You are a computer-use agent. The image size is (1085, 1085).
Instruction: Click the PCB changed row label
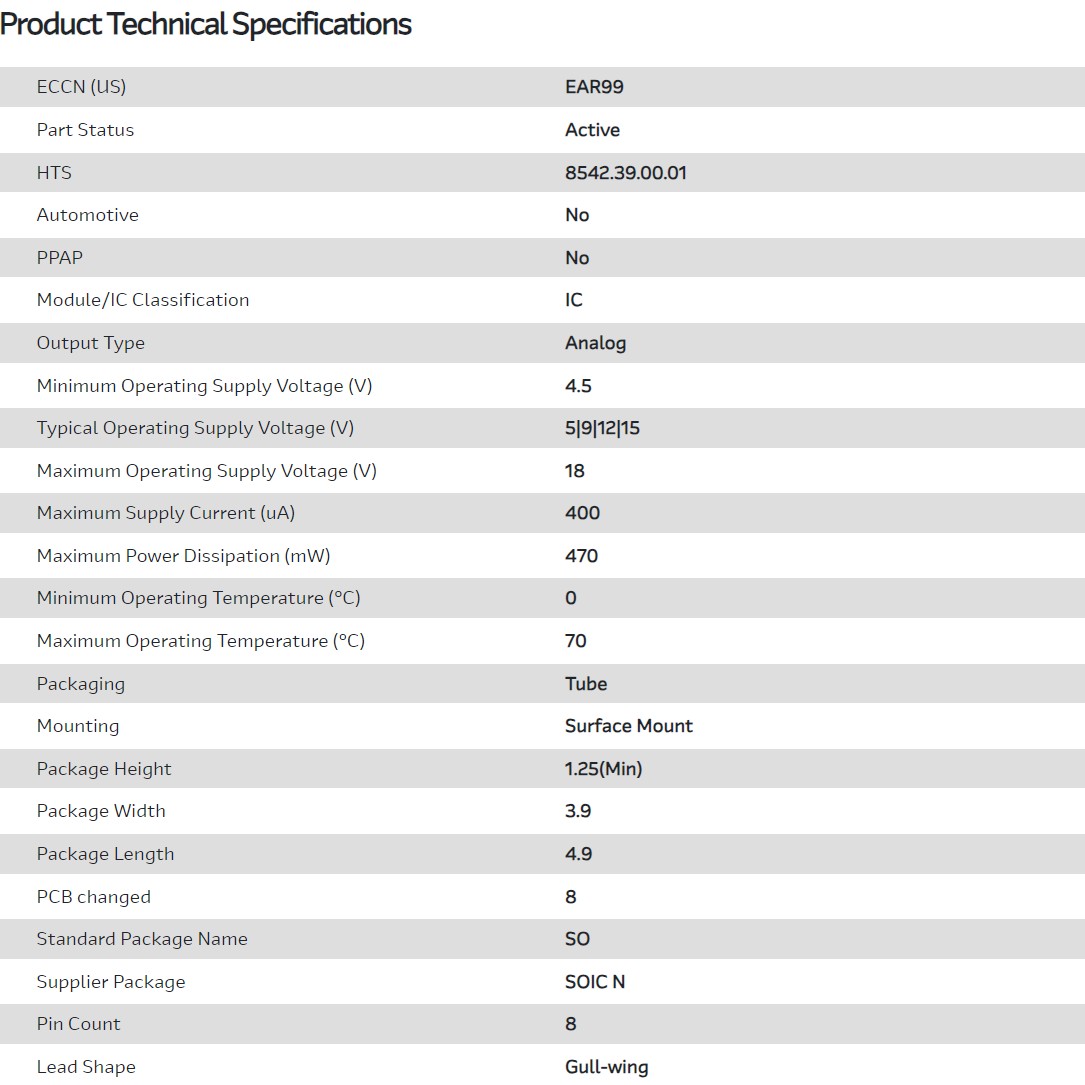point(93,897)
